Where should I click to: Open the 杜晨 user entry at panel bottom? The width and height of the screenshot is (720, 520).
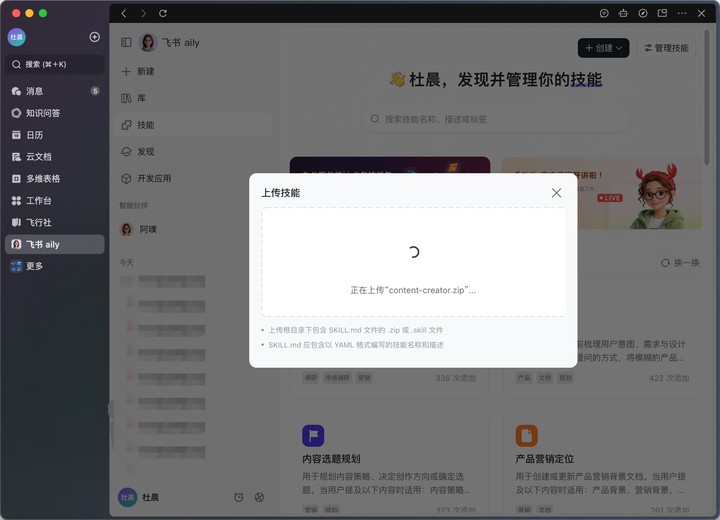139,497
